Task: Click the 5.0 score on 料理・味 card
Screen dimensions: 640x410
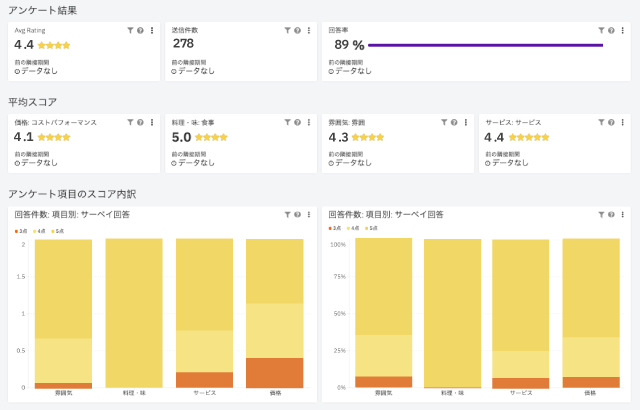Action: 181,137
